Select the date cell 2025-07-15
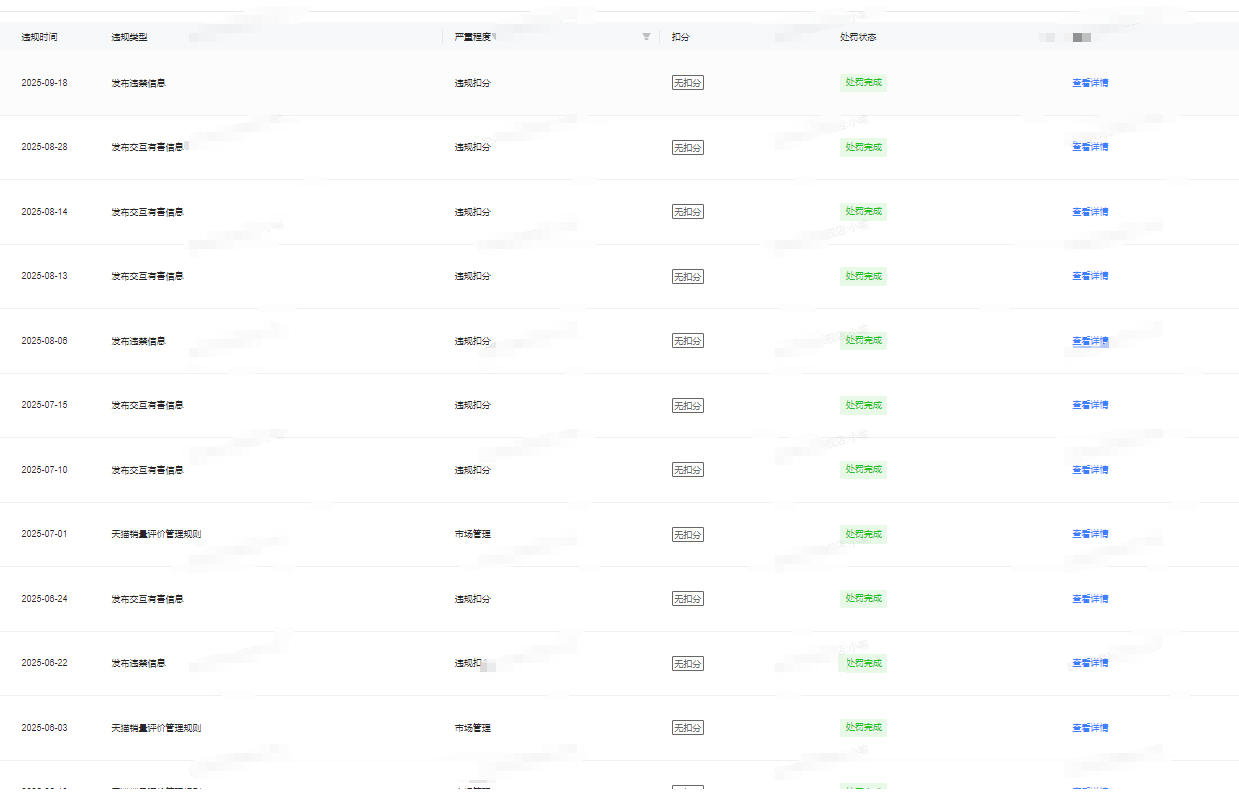This screenshot has width=1239, height=797. pyautogui.click(x=44, y=405)
